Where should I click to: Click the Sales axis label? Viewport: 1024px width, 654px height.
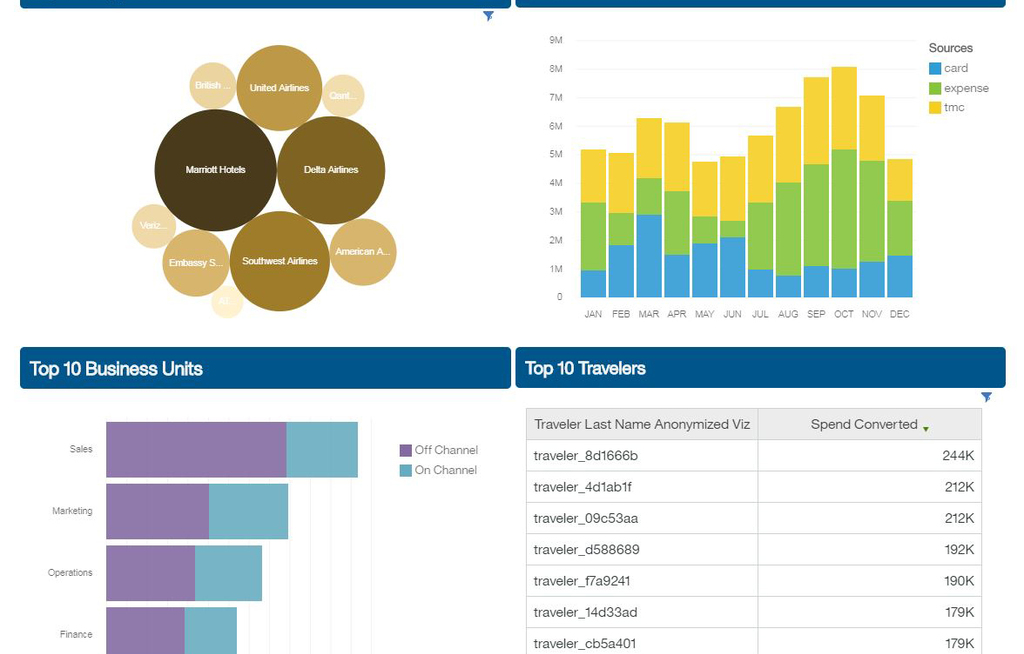81,449
